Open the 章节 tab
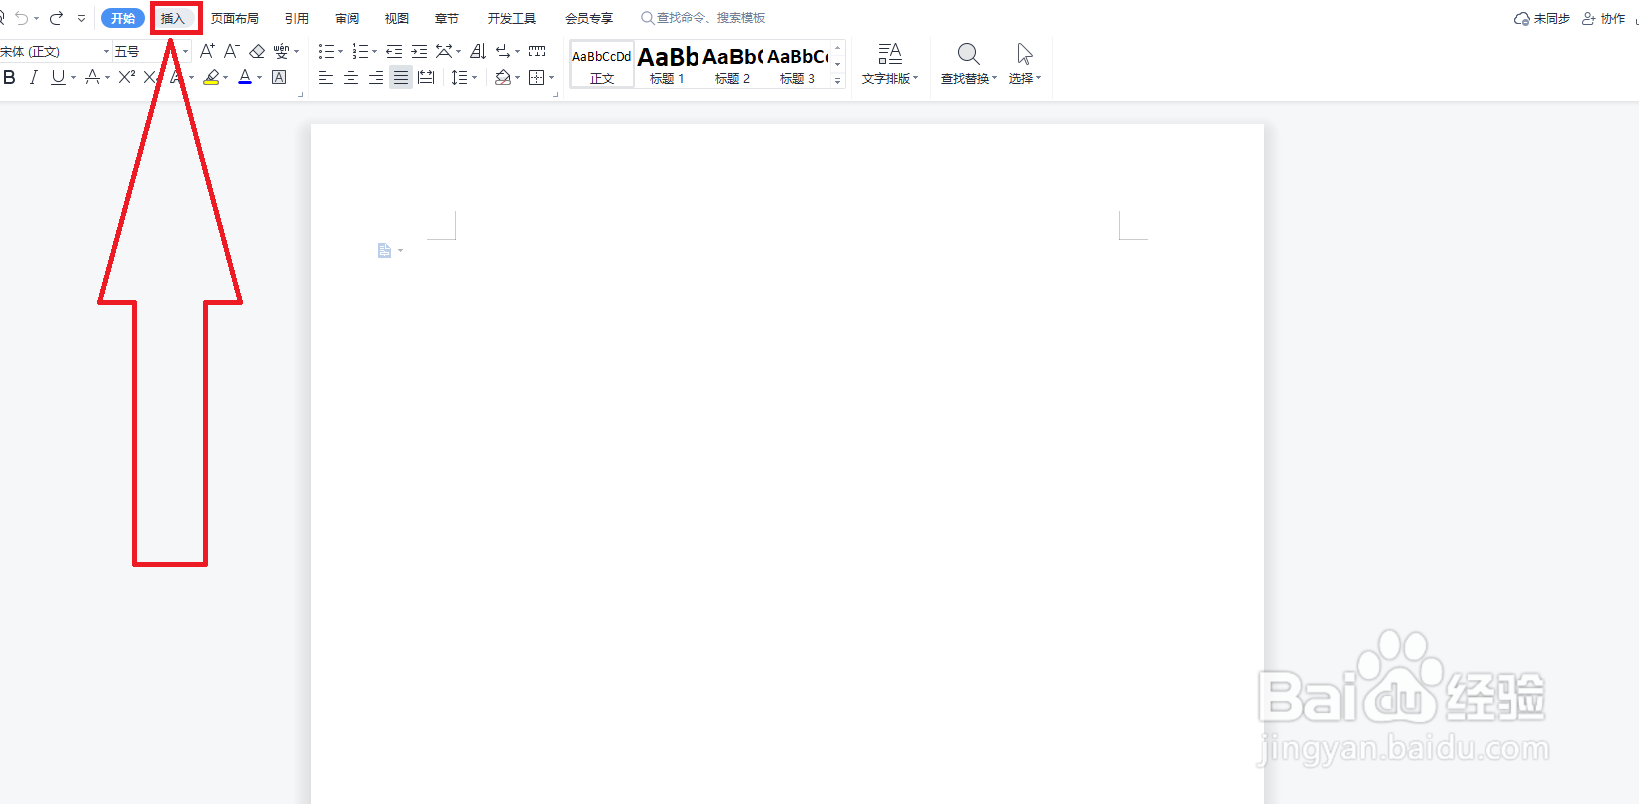Screen dimensions: 1639x804 (x=447, y=18)
